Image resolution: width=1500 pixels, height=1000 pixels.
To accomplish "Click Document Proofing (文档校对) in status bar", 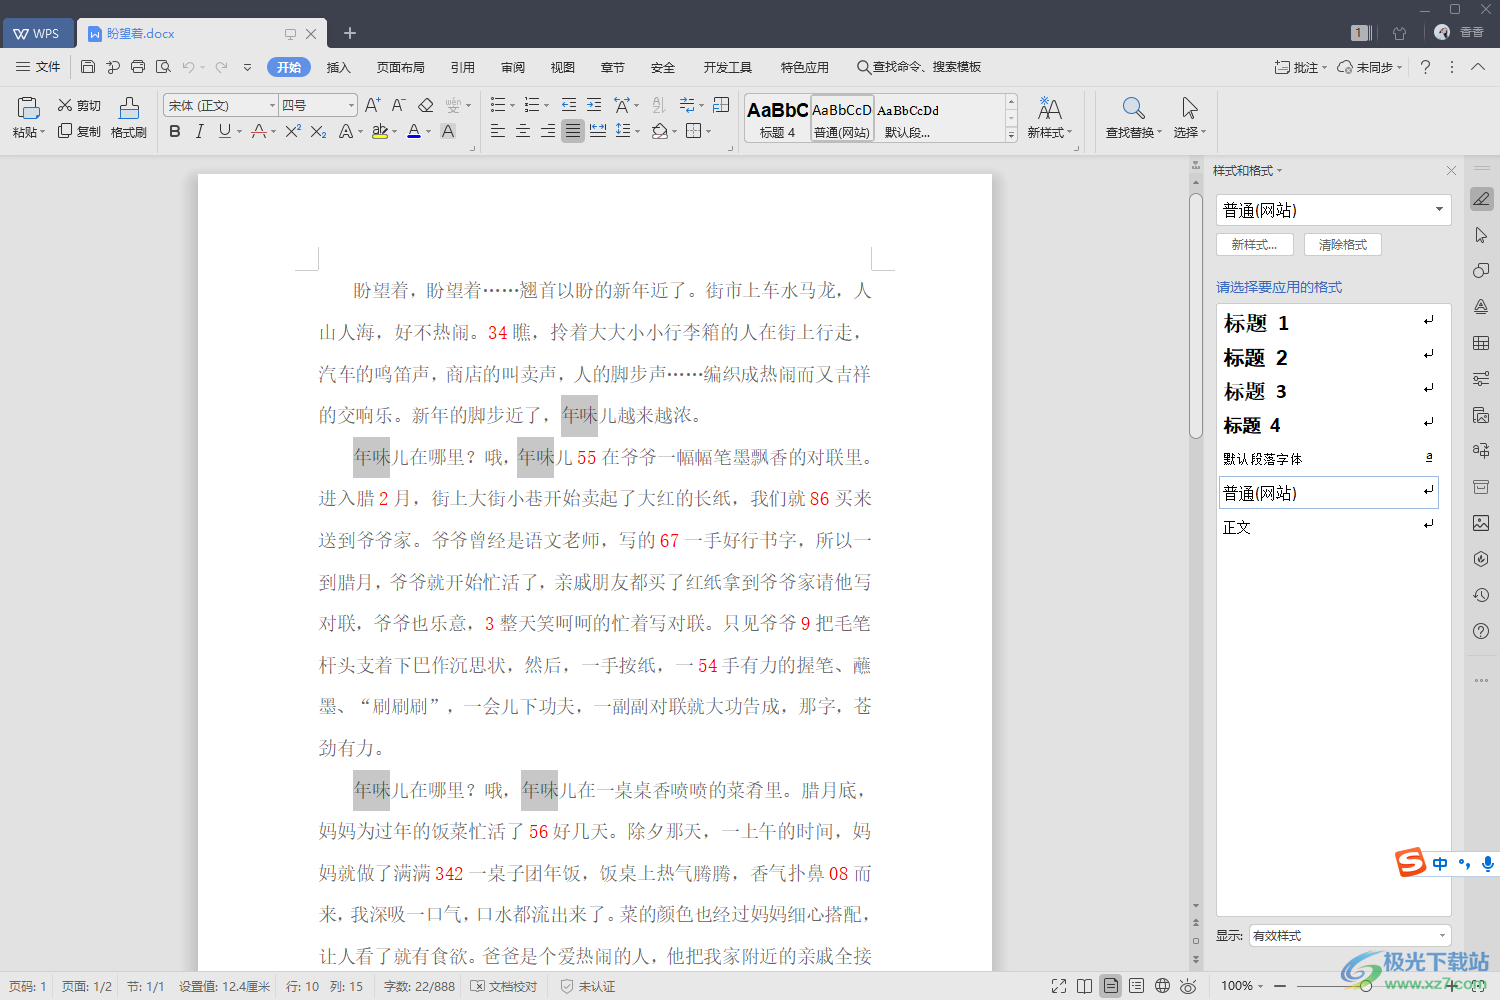I will point(505,986).
